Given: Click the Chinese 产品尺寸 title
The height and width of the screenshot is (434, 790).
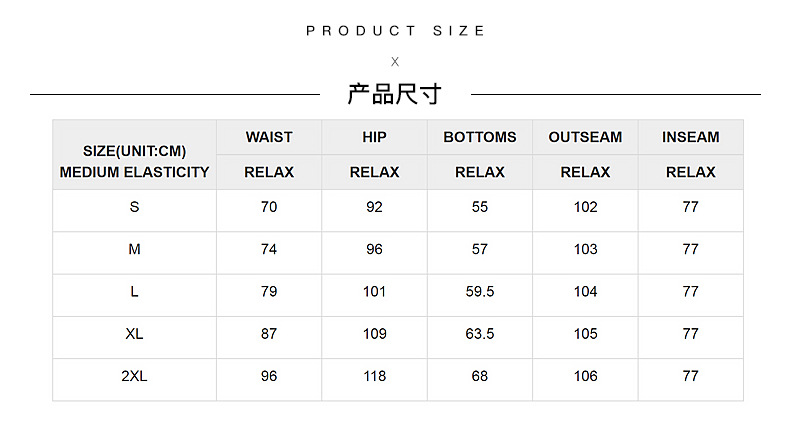Looking at the screenshot, I should (x=394, y=95).
